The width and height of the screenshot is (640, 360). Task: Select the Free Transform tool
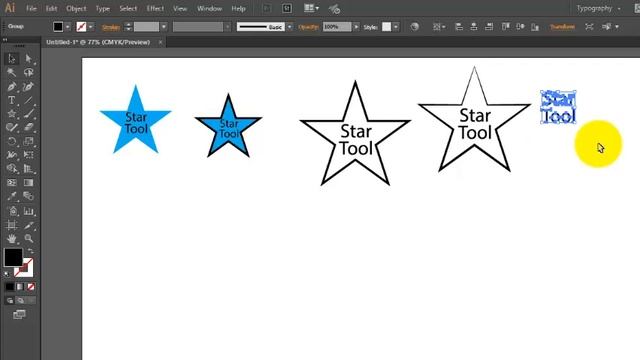28,155
